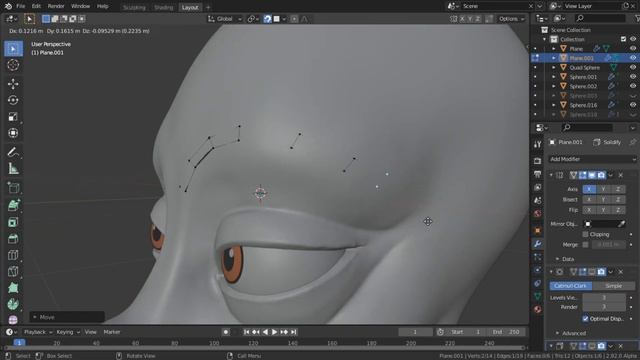Open the Window menu
The width and height of the screenshot is (640, 360).
tap(80, 6)
